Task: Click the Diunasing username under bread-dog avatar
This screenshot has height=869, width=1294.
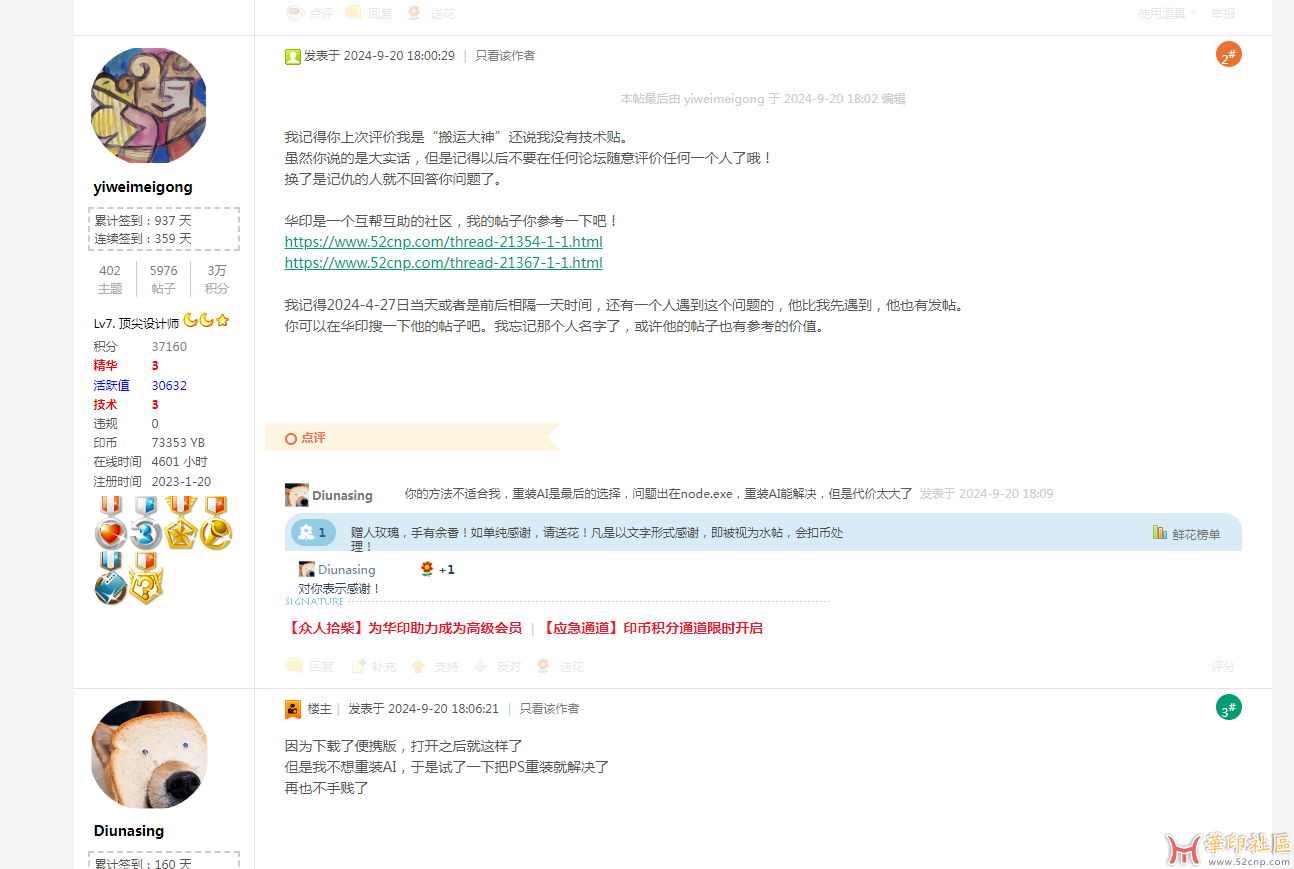Action: [x=129, y=831]
